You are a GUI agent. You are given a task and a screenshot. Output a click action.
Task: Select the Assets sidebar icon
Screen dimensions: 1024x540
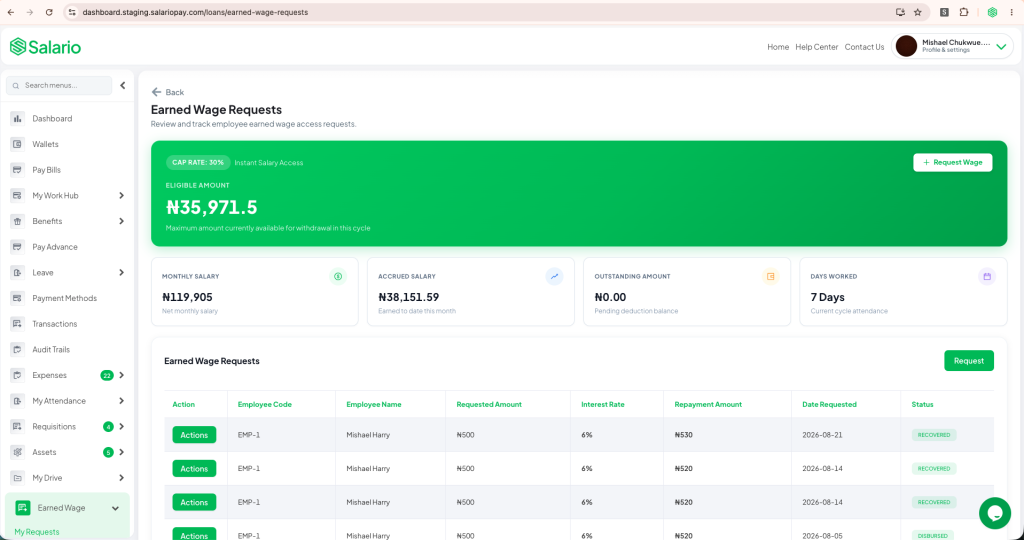pyautogui.click(x=18, y=452)
